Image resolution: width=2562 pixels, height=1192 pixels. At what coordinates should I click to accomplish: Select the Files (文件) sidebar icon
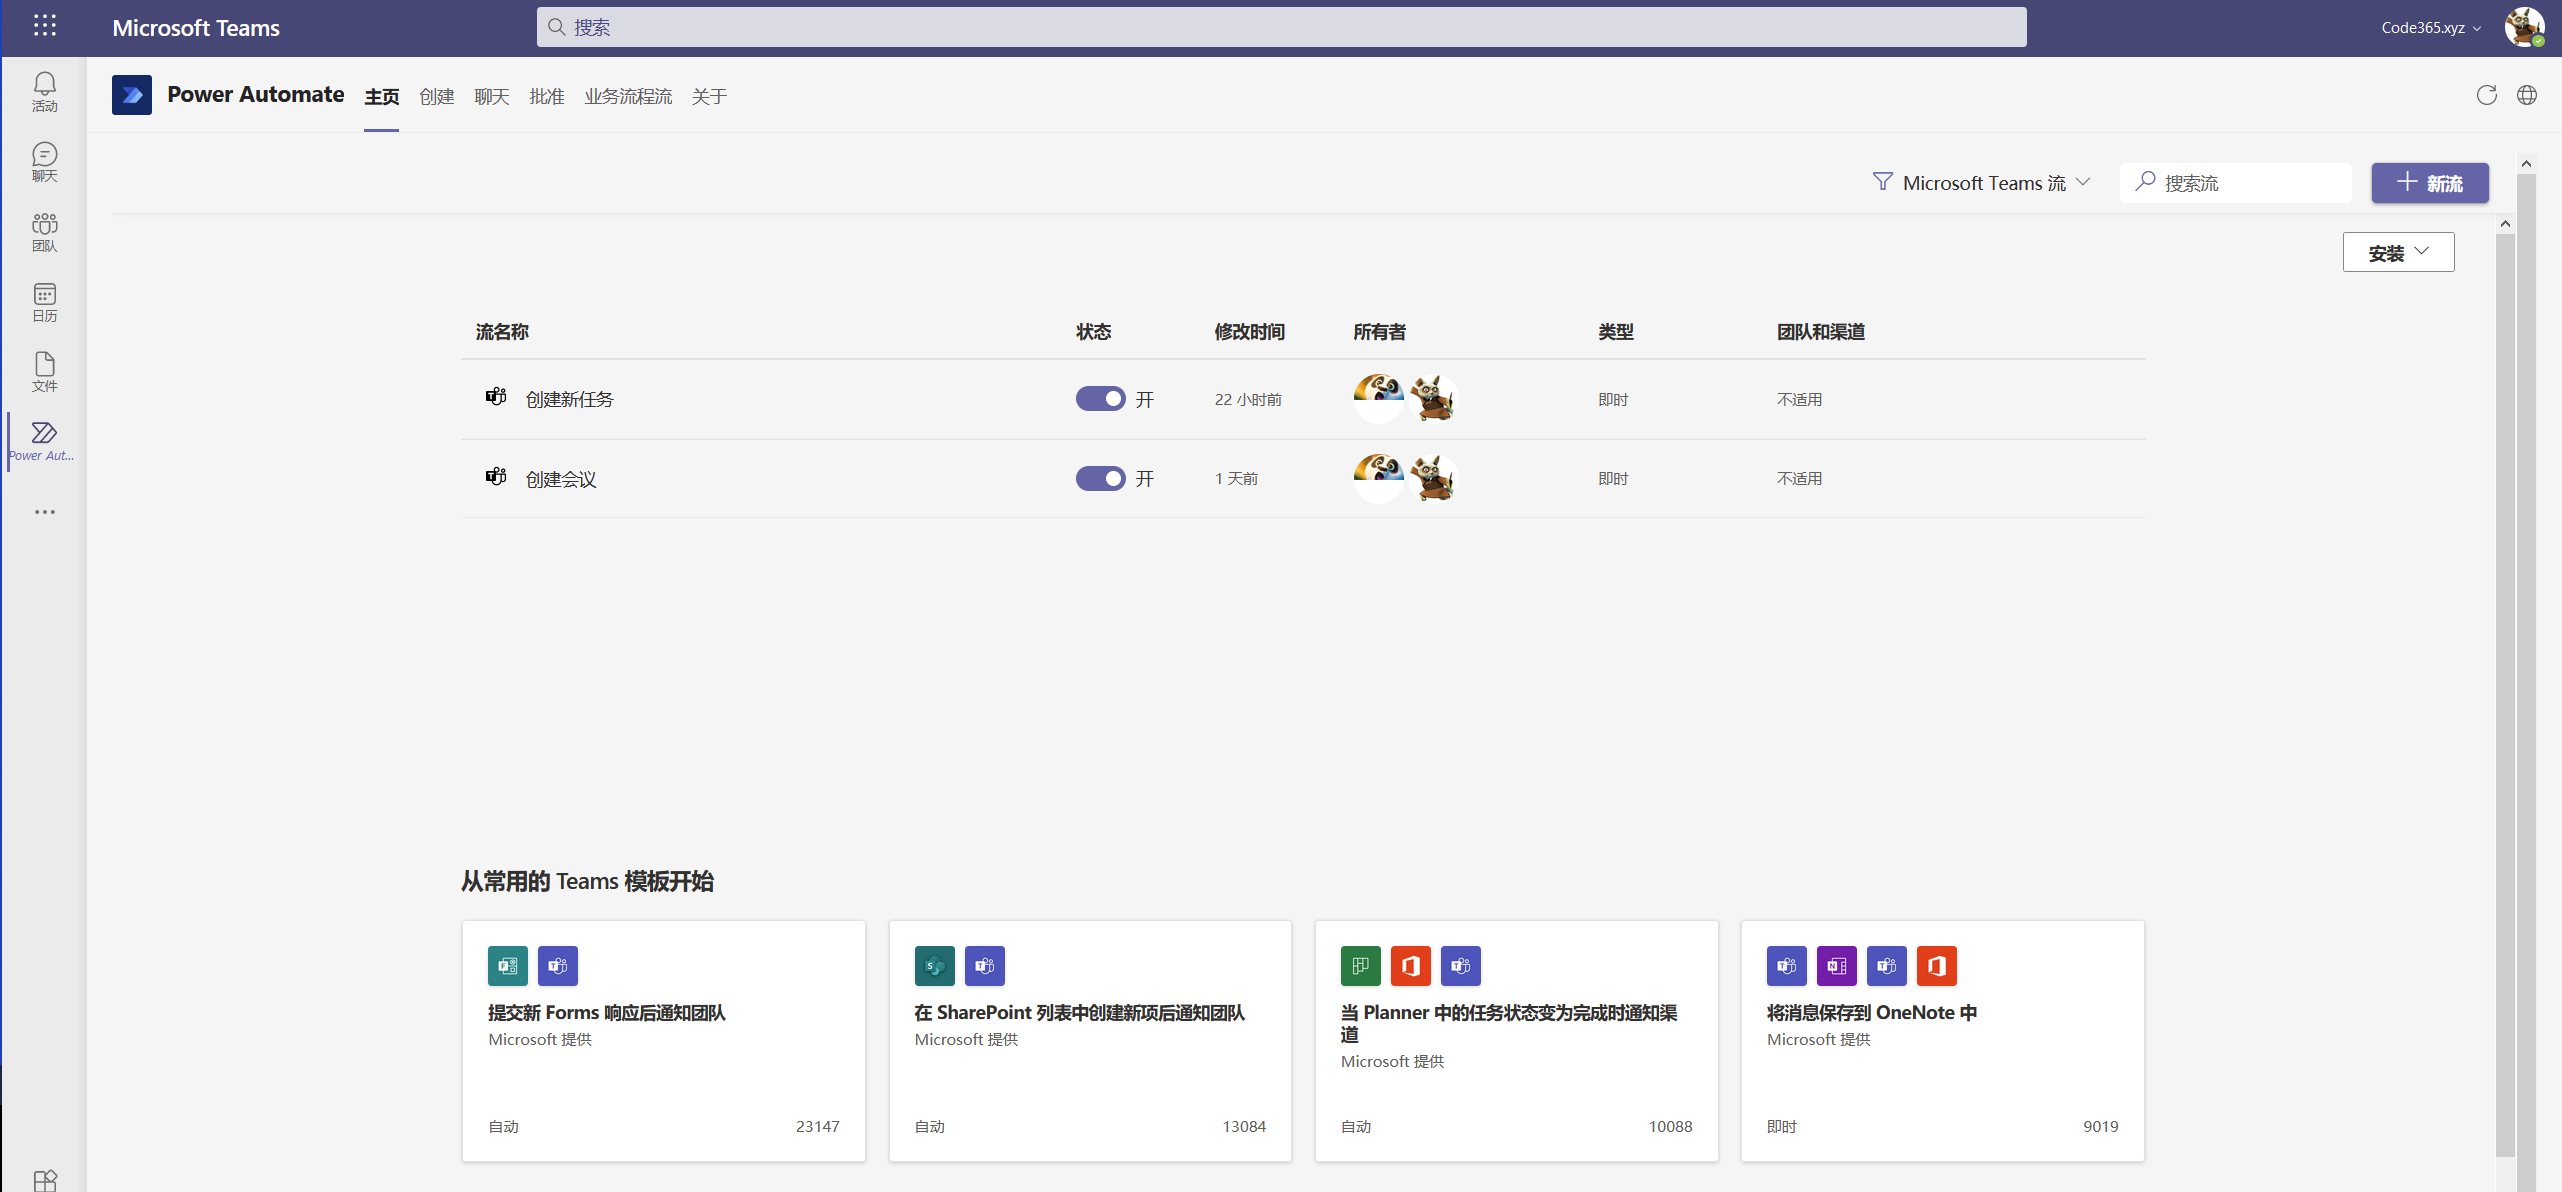coord(44,371)
